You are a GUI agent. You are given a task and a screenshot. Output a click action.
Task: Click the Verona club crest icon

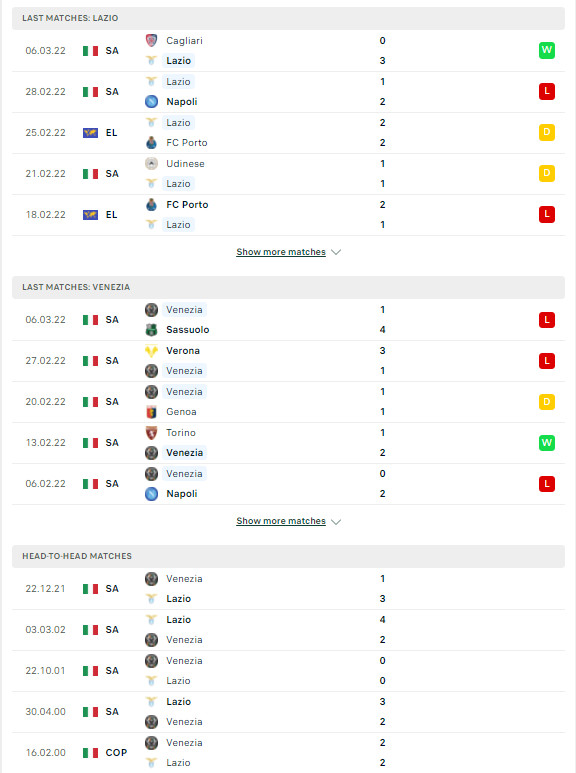[151, 351]
